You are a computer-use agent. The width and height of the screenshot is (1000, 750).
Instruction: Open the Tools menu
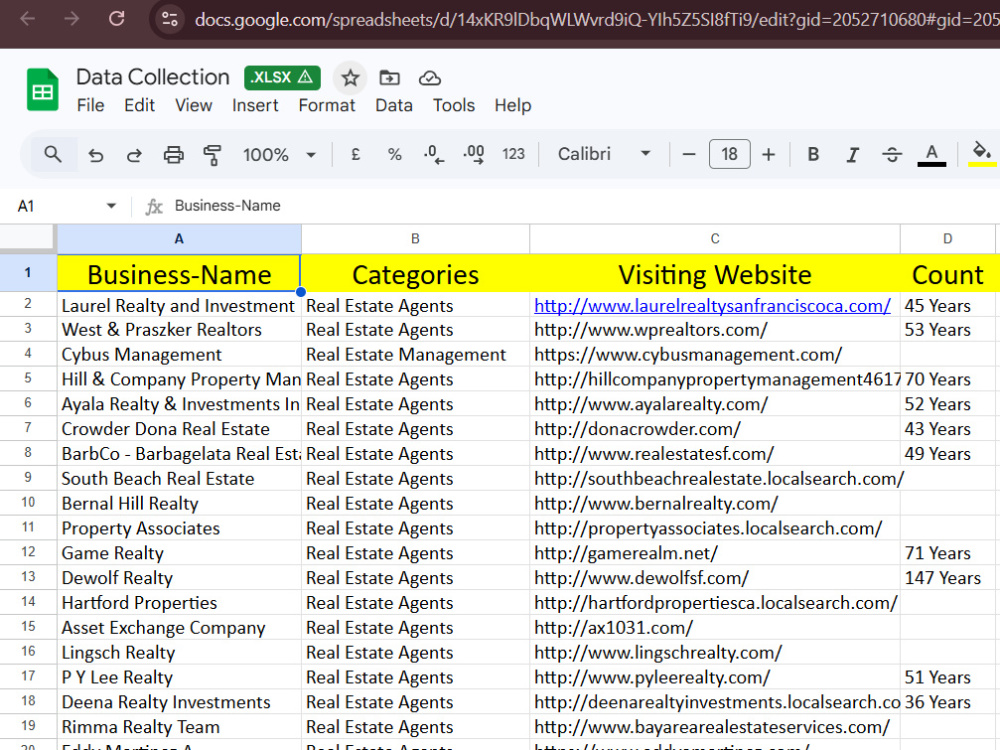coord(453,105)
